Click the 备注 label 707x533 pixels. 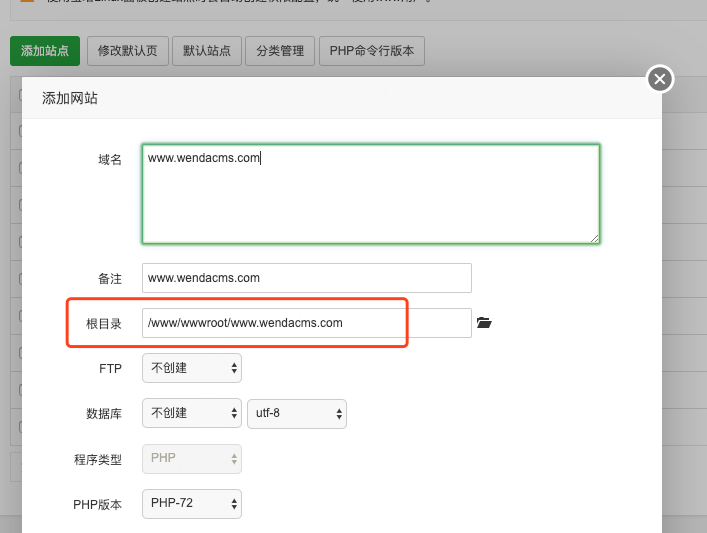[x=110, y=279]
